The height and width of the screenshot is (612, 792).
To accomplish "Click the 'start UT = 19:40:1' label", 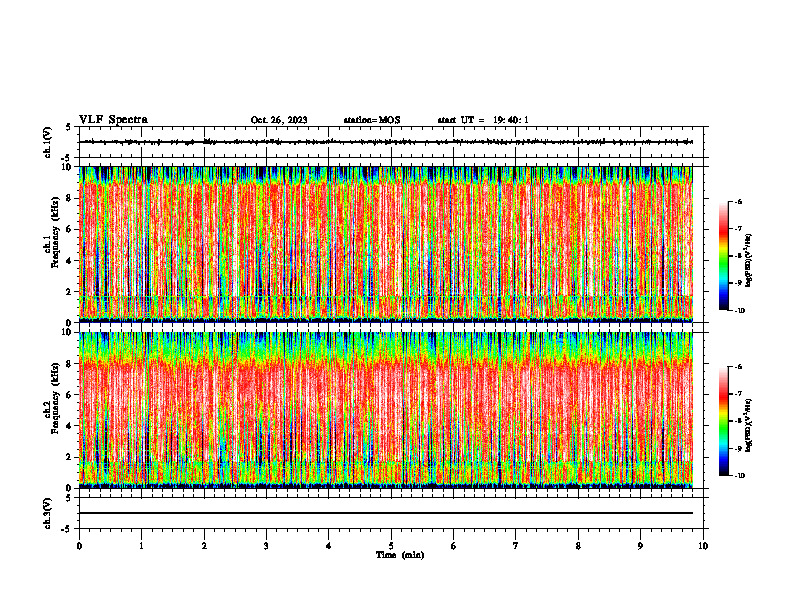I will tap(483, 120).
